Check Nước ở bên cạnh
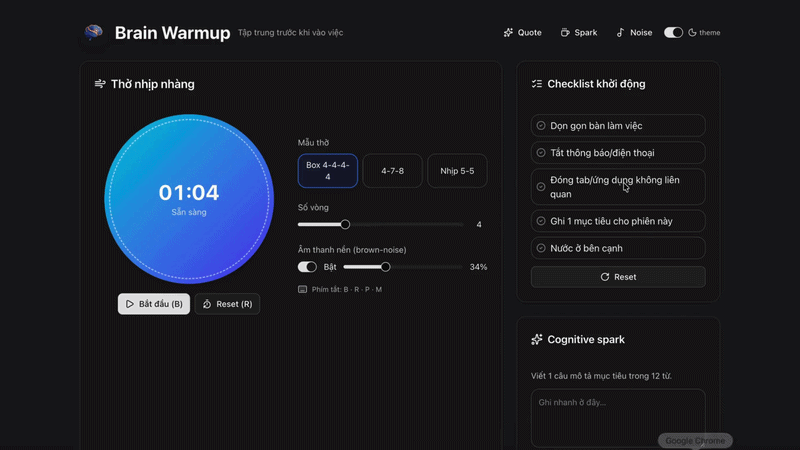Viewport: 800px width, 450px height. [x=618, y=248]
